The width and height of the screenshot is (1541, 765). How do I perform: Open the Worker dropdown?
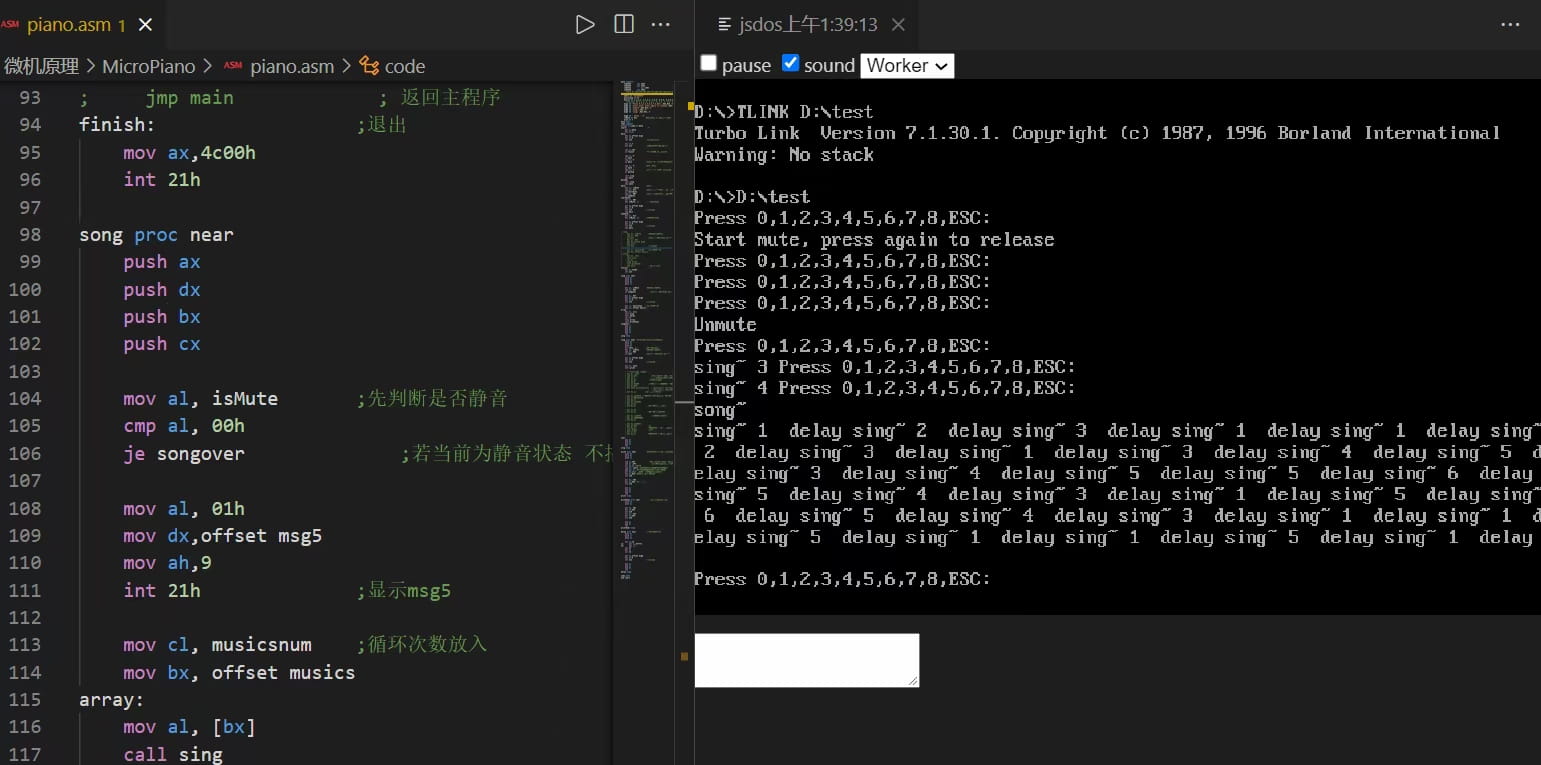coord(907,65)
